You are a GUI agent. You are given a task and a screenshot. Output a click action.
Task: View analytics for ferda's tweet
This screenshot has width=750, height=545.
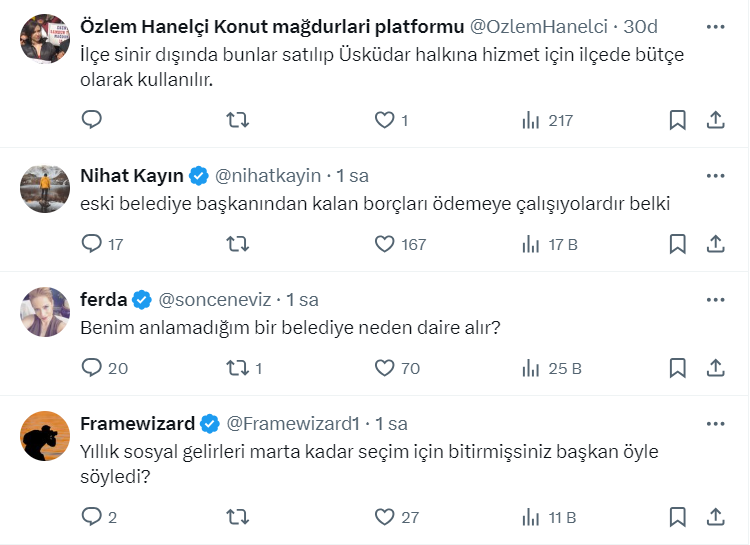[x=531, y=368]
